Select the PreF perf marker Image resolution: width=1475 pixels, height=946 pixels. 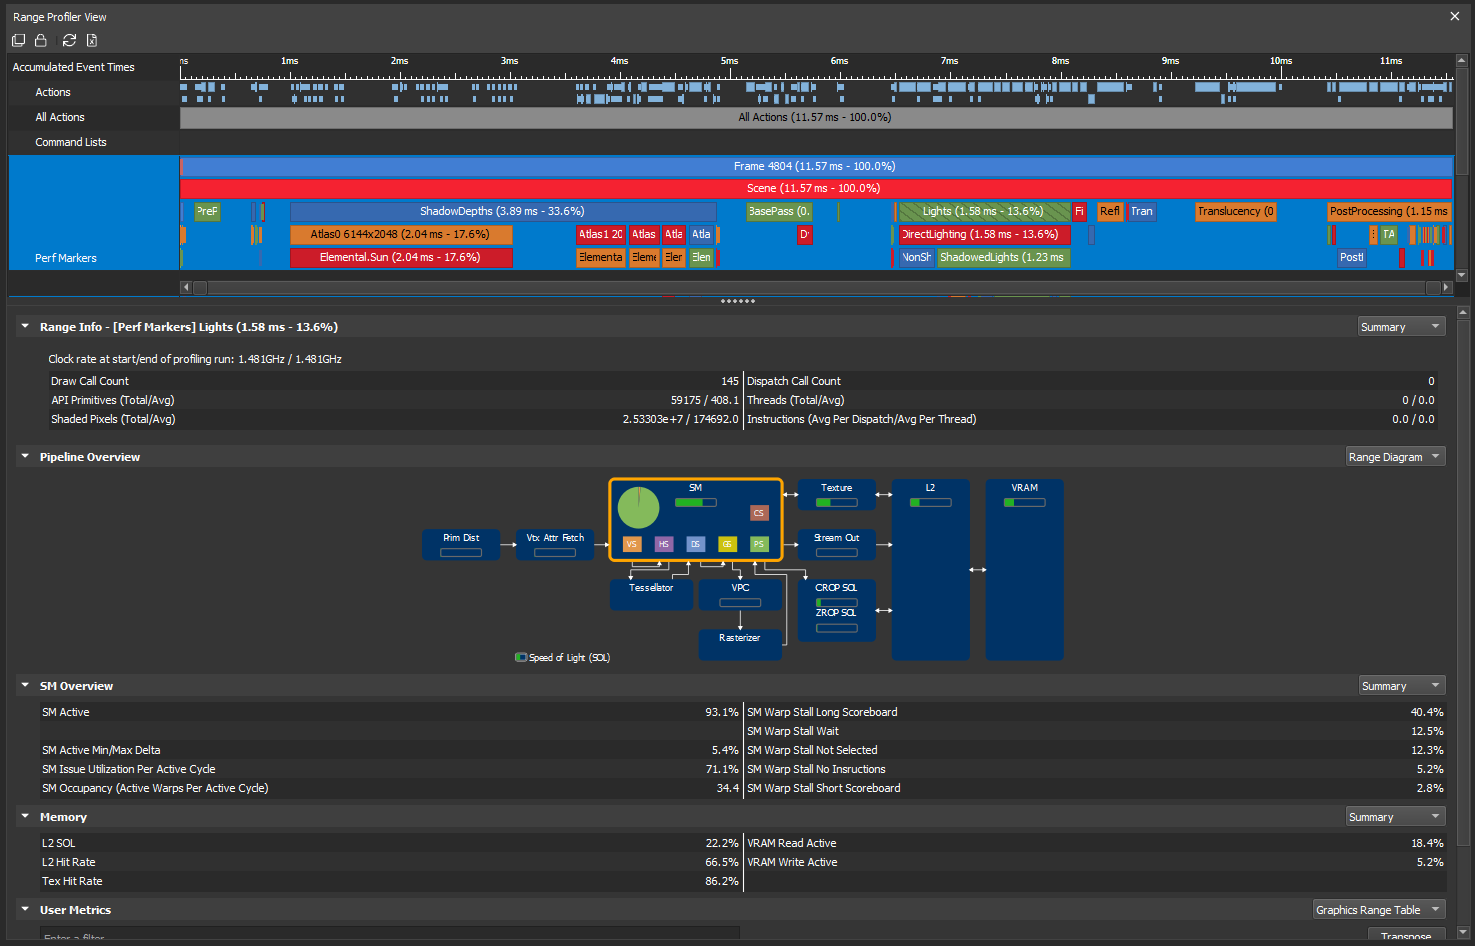[x=207, y=211]
